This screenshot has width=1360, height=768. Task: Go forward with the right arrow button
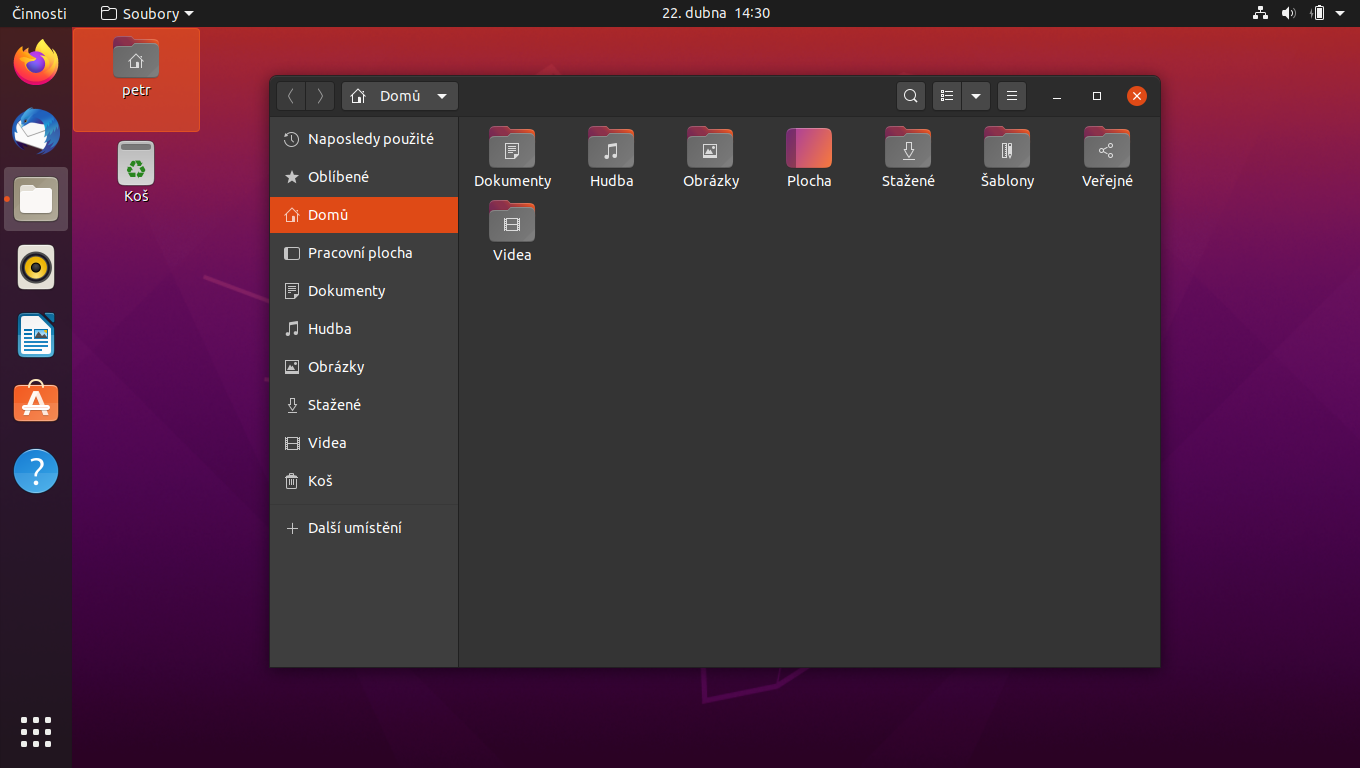320,96
